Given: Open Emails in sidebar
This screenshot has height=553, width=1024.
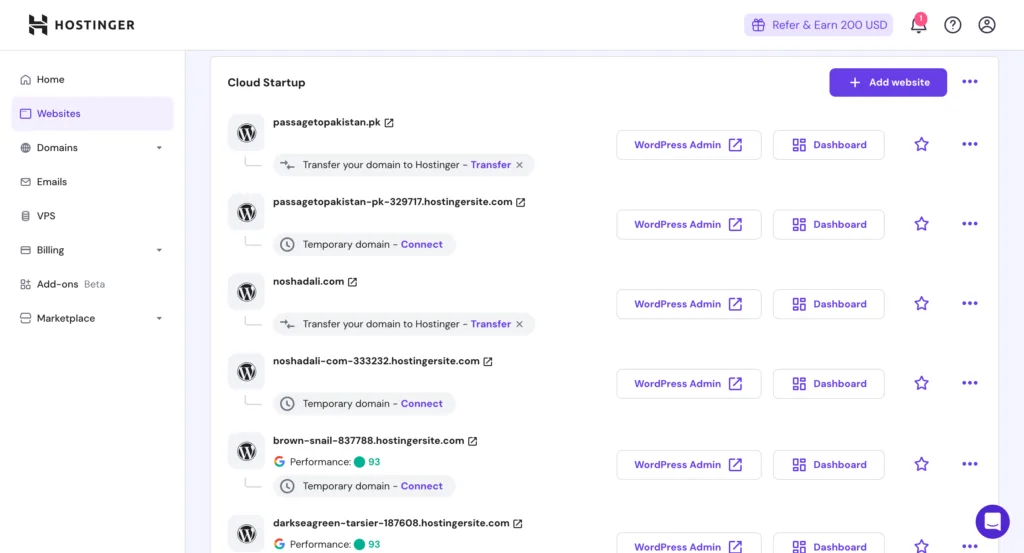Looking at the screenshot, I should pyautogui.click(x=92, y=182).
